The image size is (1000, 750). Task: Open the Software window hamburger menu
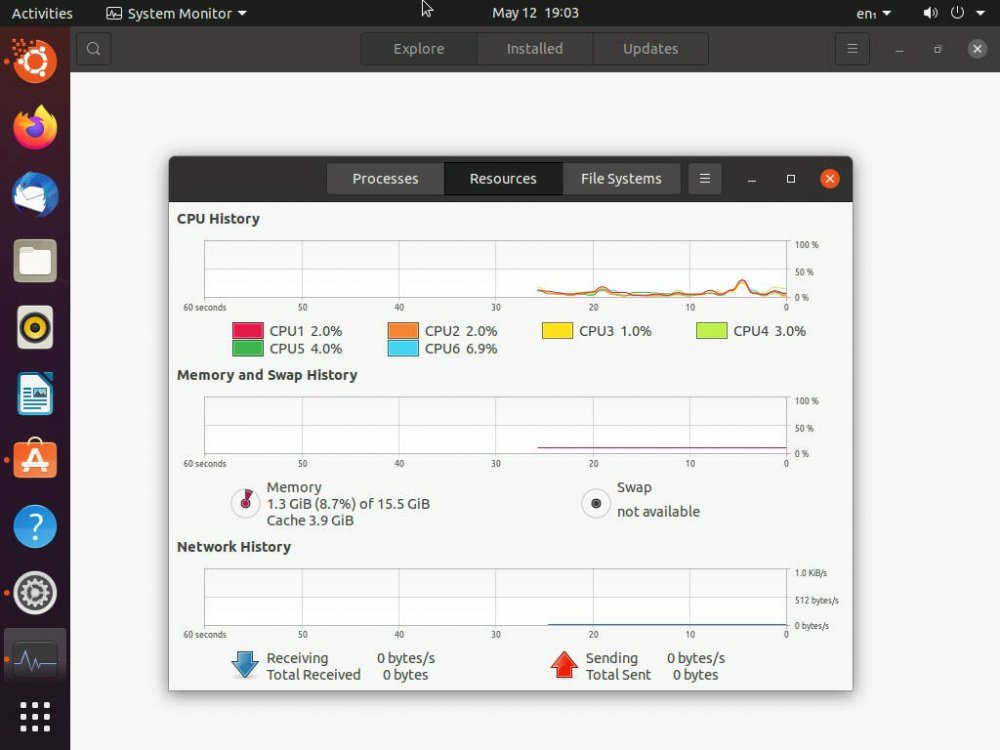click(x=852, y=48)
